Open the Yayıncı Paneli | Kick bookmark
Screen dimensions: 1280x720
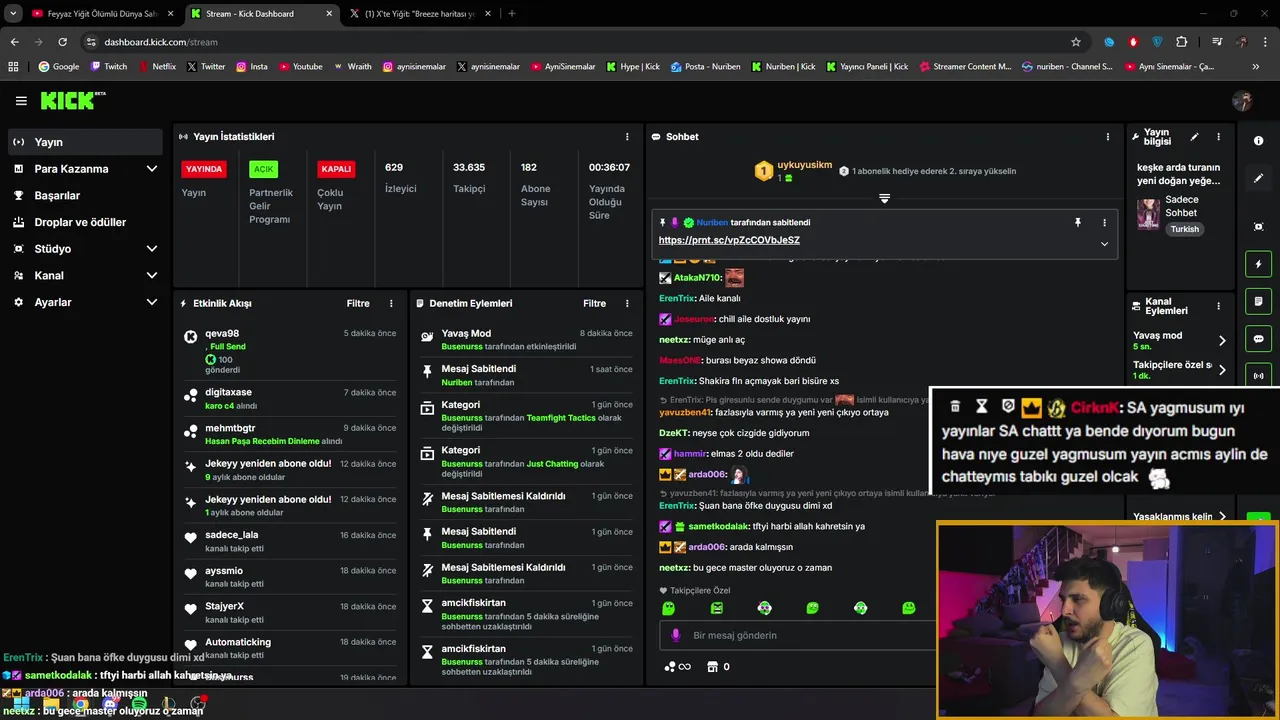[867, 67]
